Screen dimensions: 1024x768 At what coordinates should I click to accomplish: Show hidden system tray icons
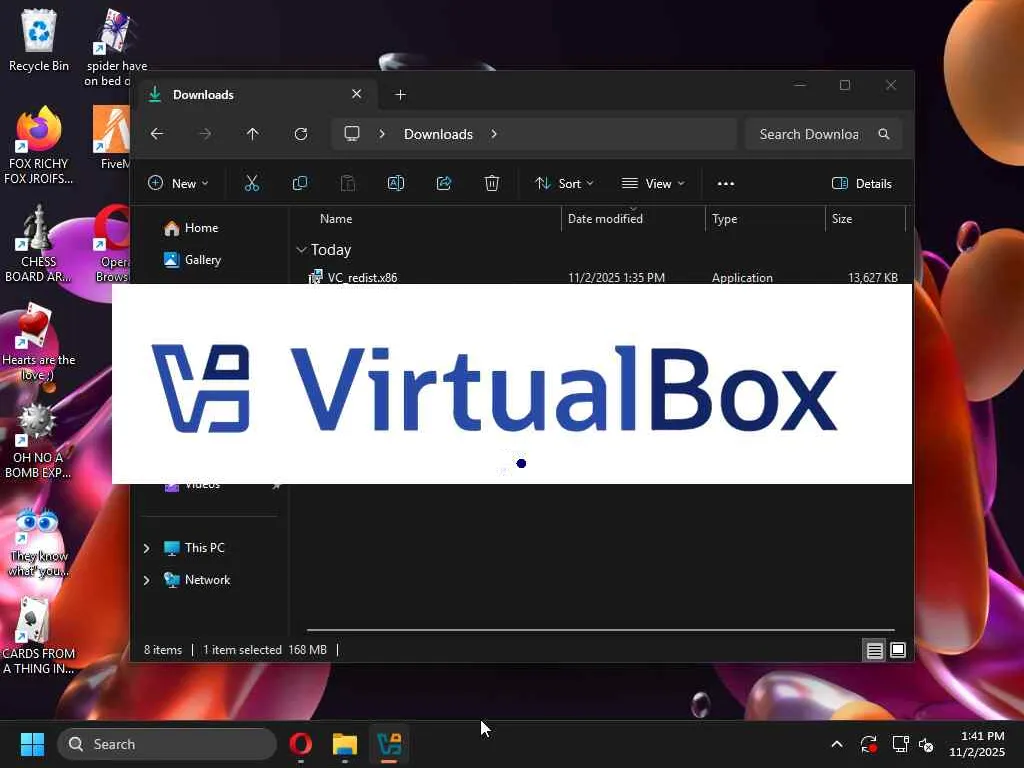tap(837, 744)
